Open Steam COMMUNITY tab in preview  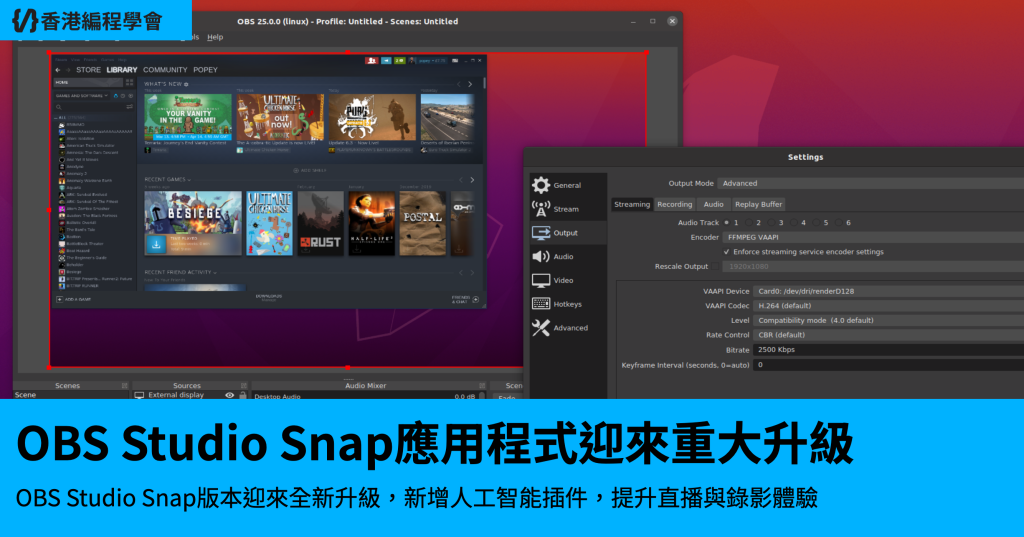[x=165, y=70]
